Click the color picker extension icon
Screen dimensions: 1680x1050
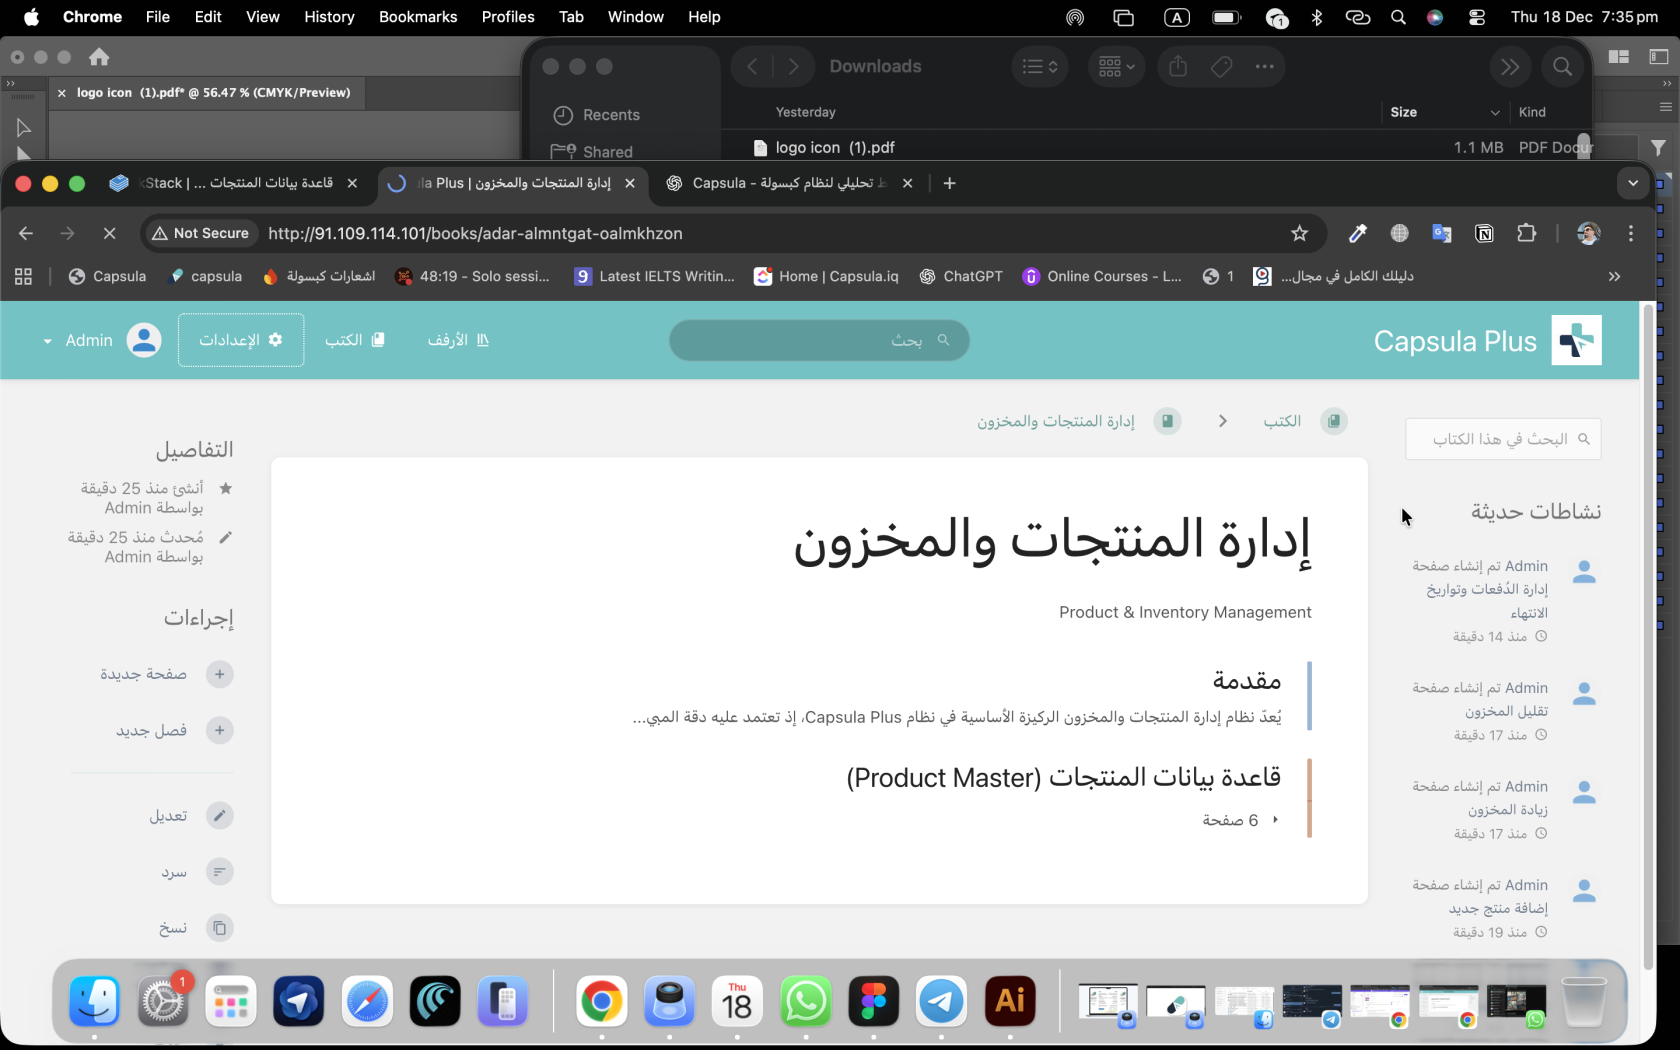point(1357,233)
